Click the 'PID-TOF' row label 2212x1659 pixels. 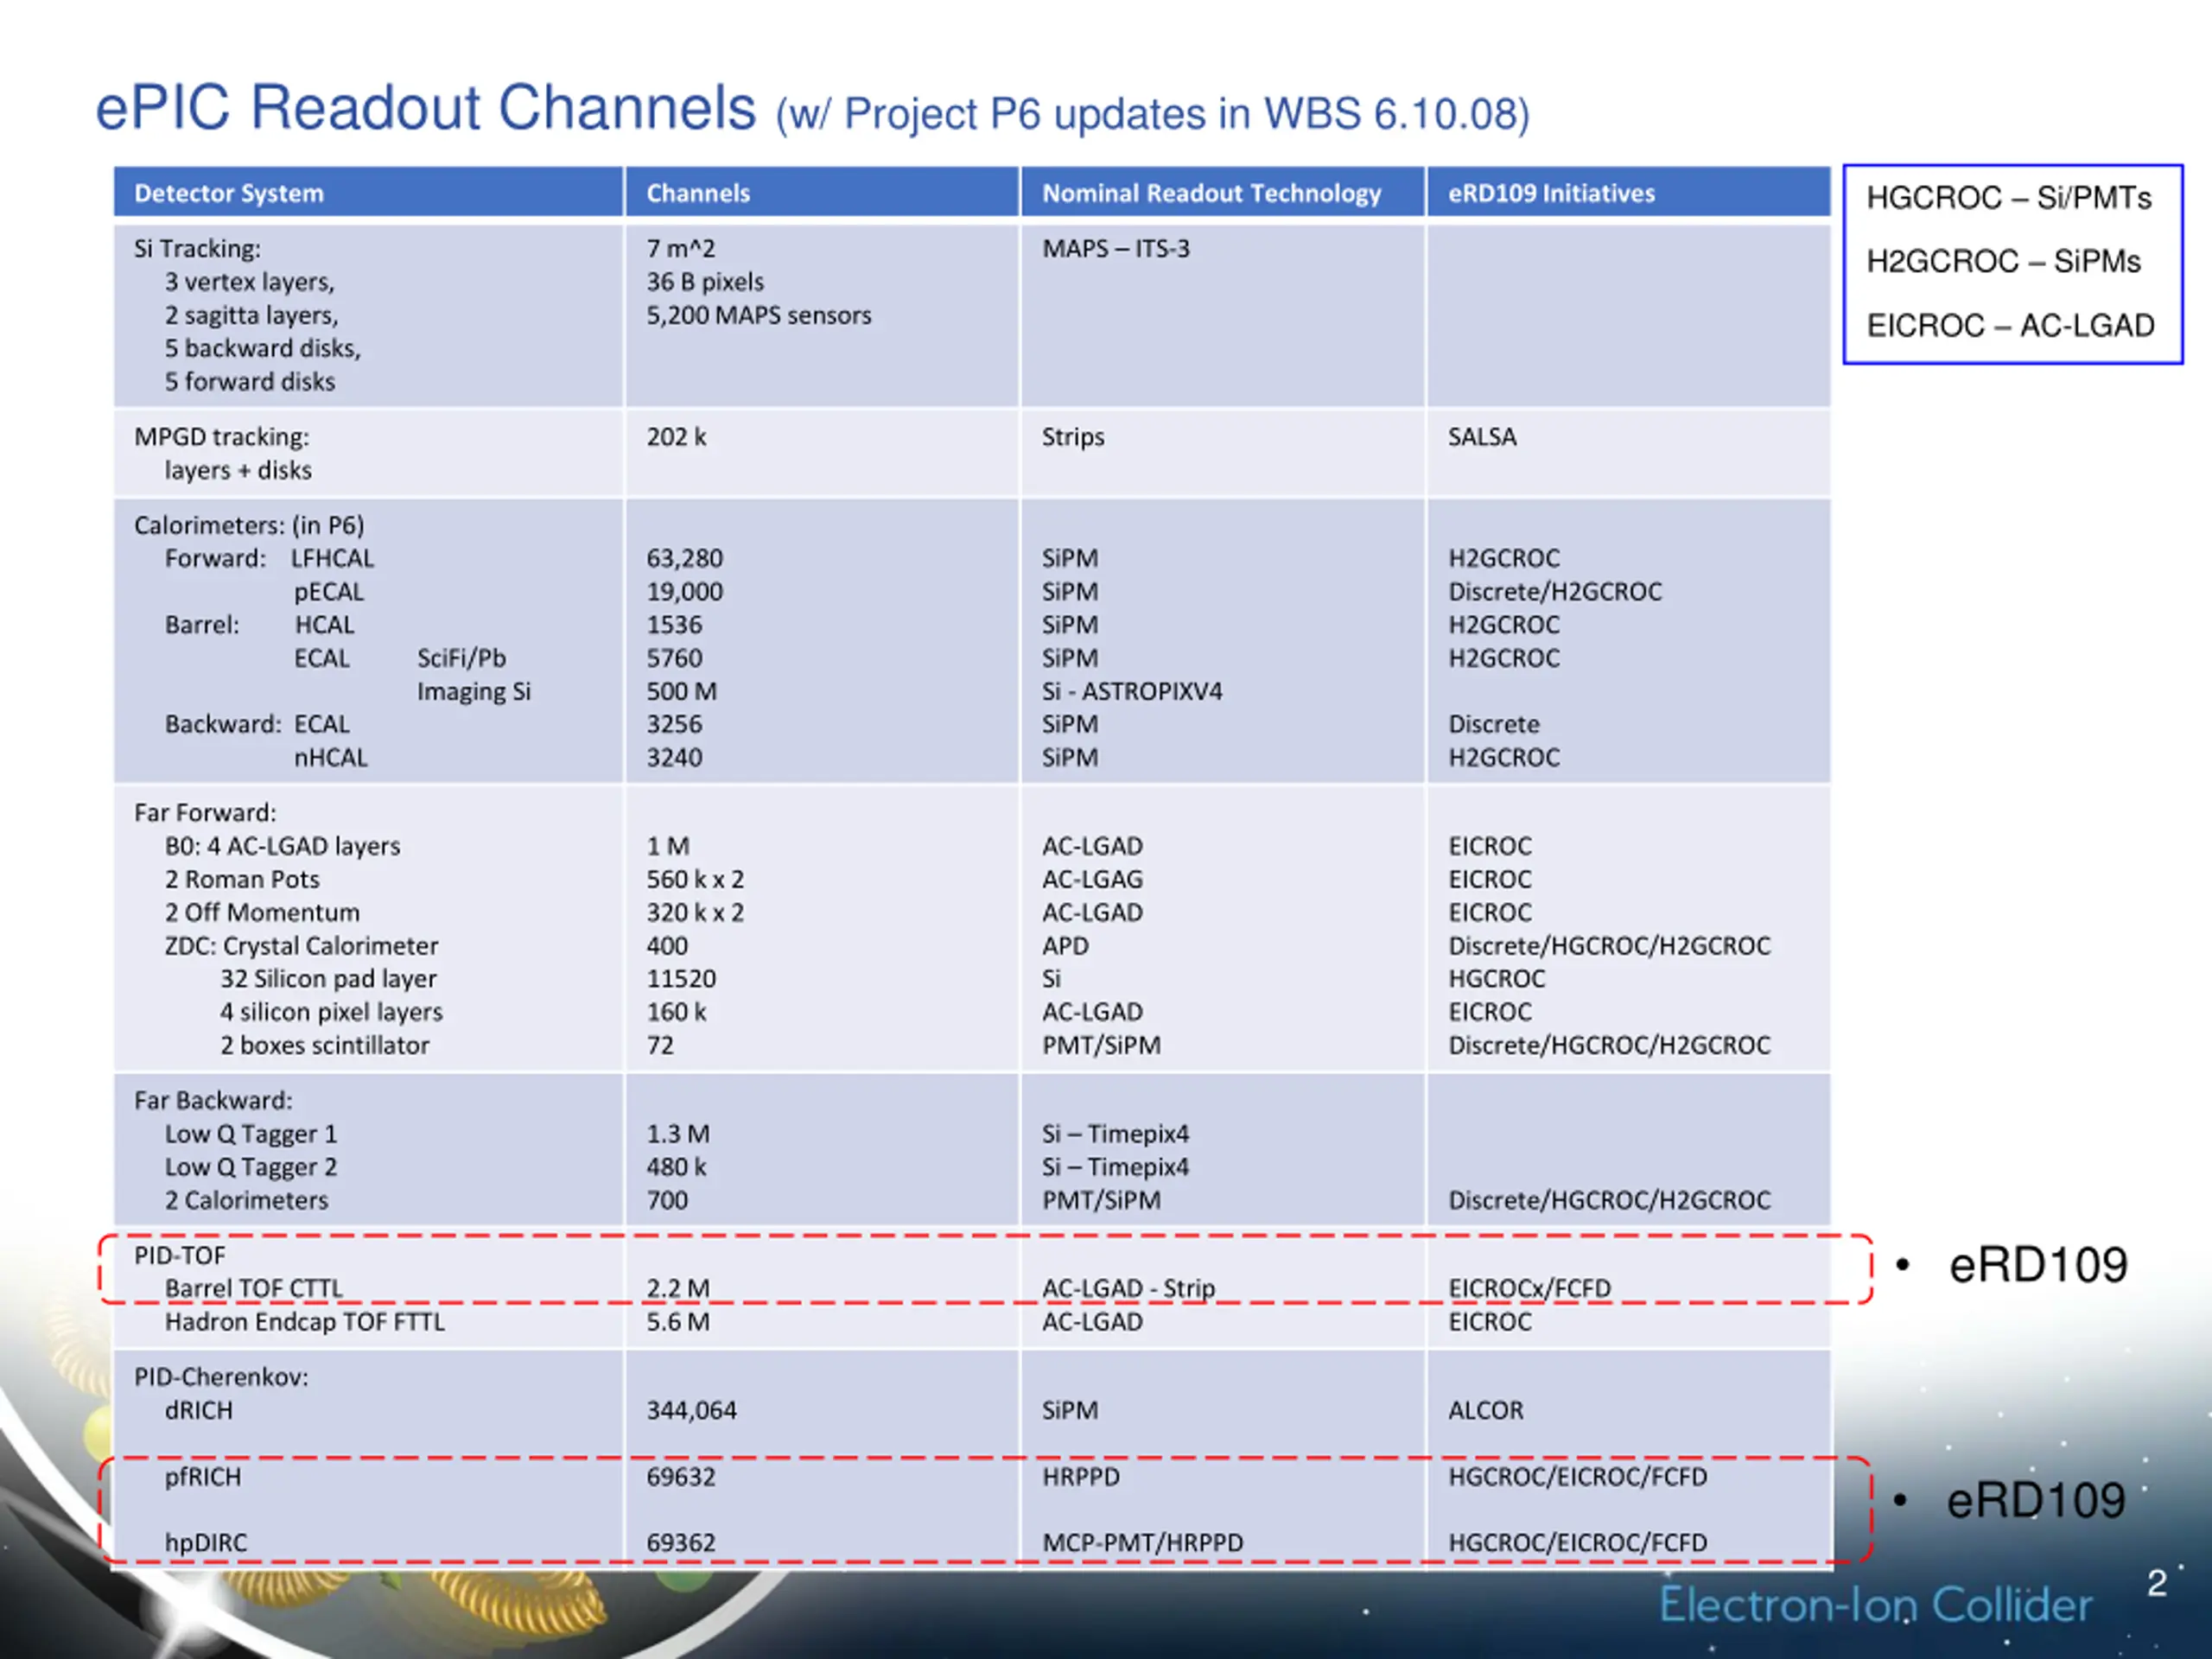[180, 1256]
